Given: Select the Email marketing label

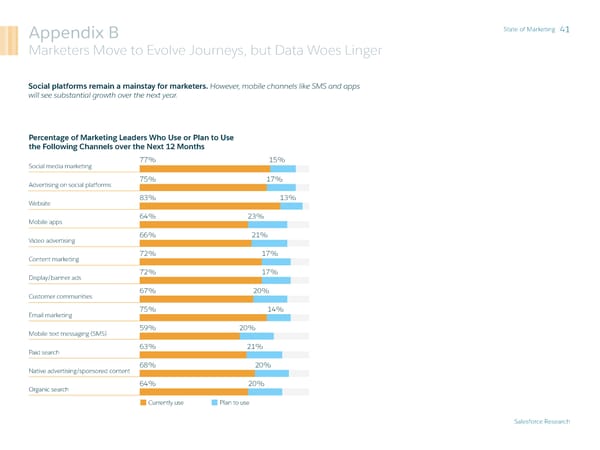Looking at the screenshot, I should (52, 315).
